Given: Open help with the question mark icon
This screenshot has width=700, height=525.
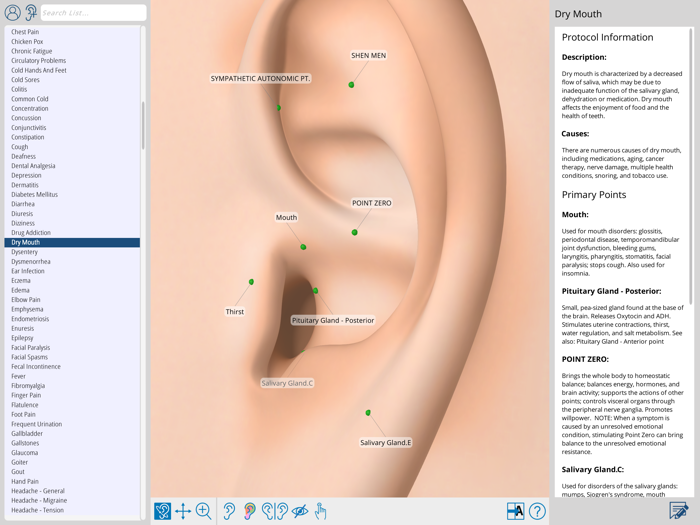Looking at the screenshot, I should click(537, 511).
